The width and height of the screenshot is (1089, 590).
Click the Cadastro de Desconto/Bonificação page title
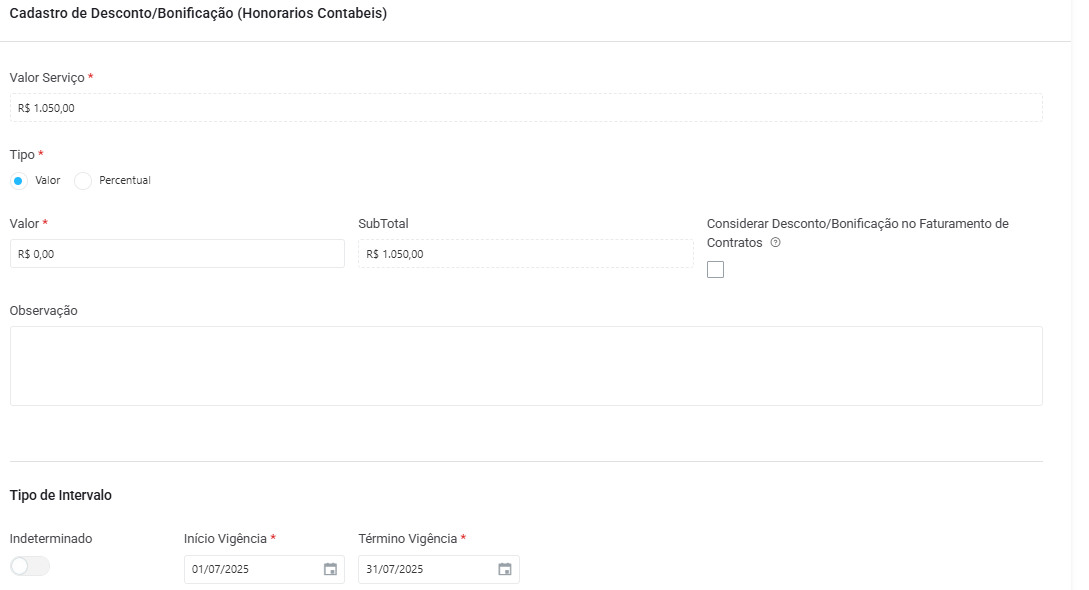click(x=198, y=13)
